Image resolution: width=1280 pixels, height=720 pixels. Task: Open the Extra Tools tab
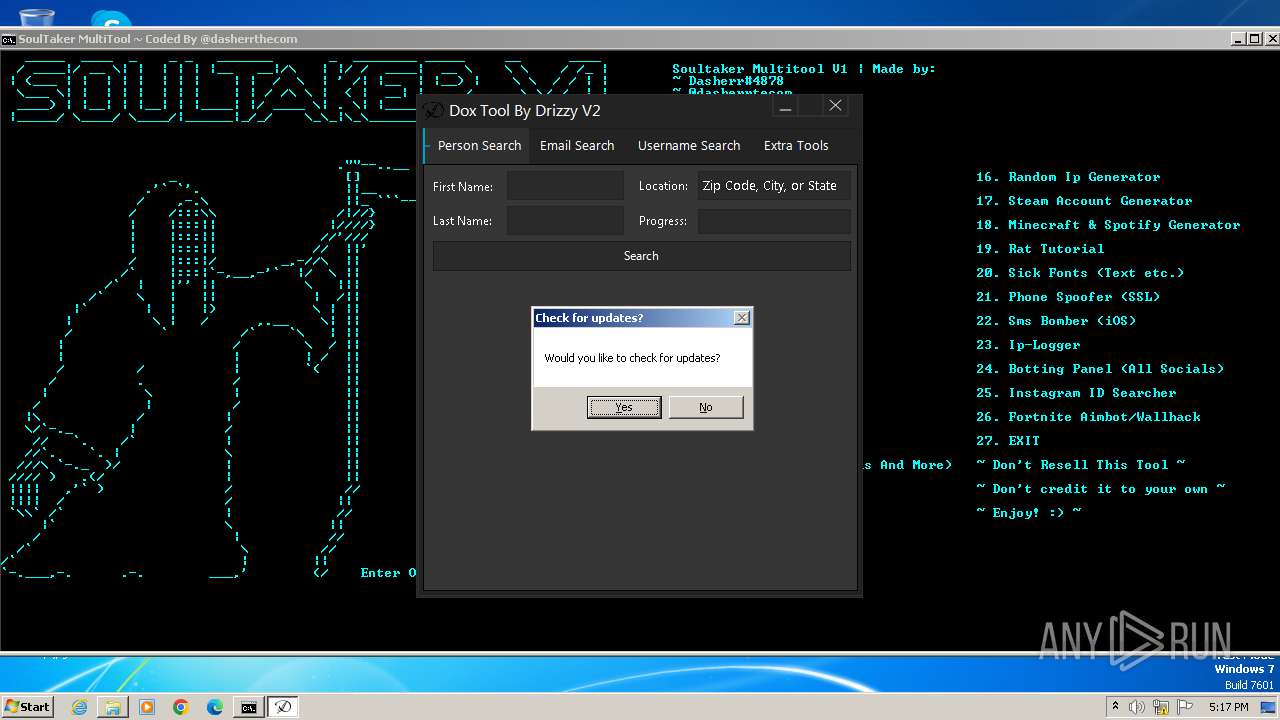(796, 146)
